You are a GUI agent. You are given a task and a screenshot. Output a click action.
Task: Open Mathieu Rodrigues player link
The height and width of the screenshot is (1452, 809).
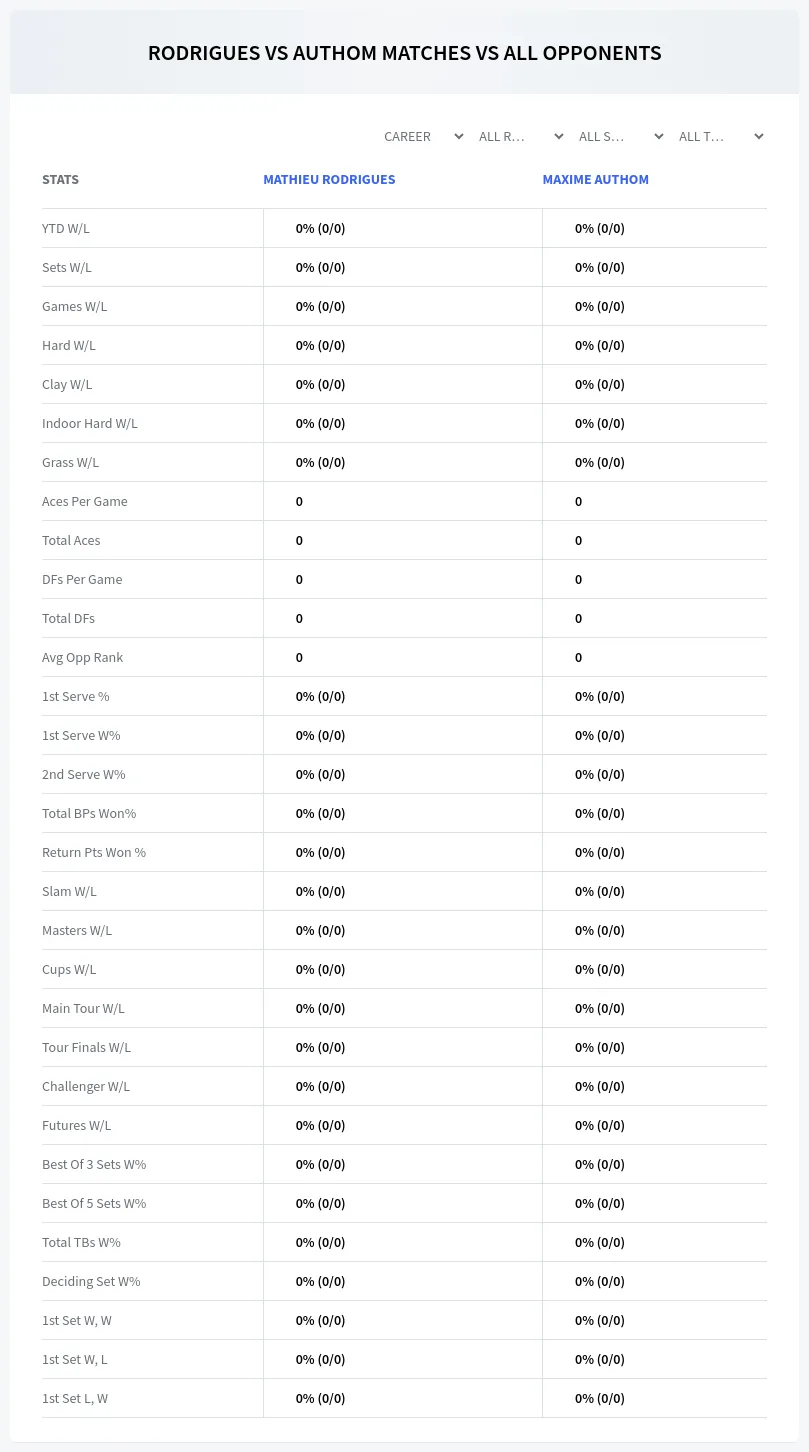tap(329, 180)
